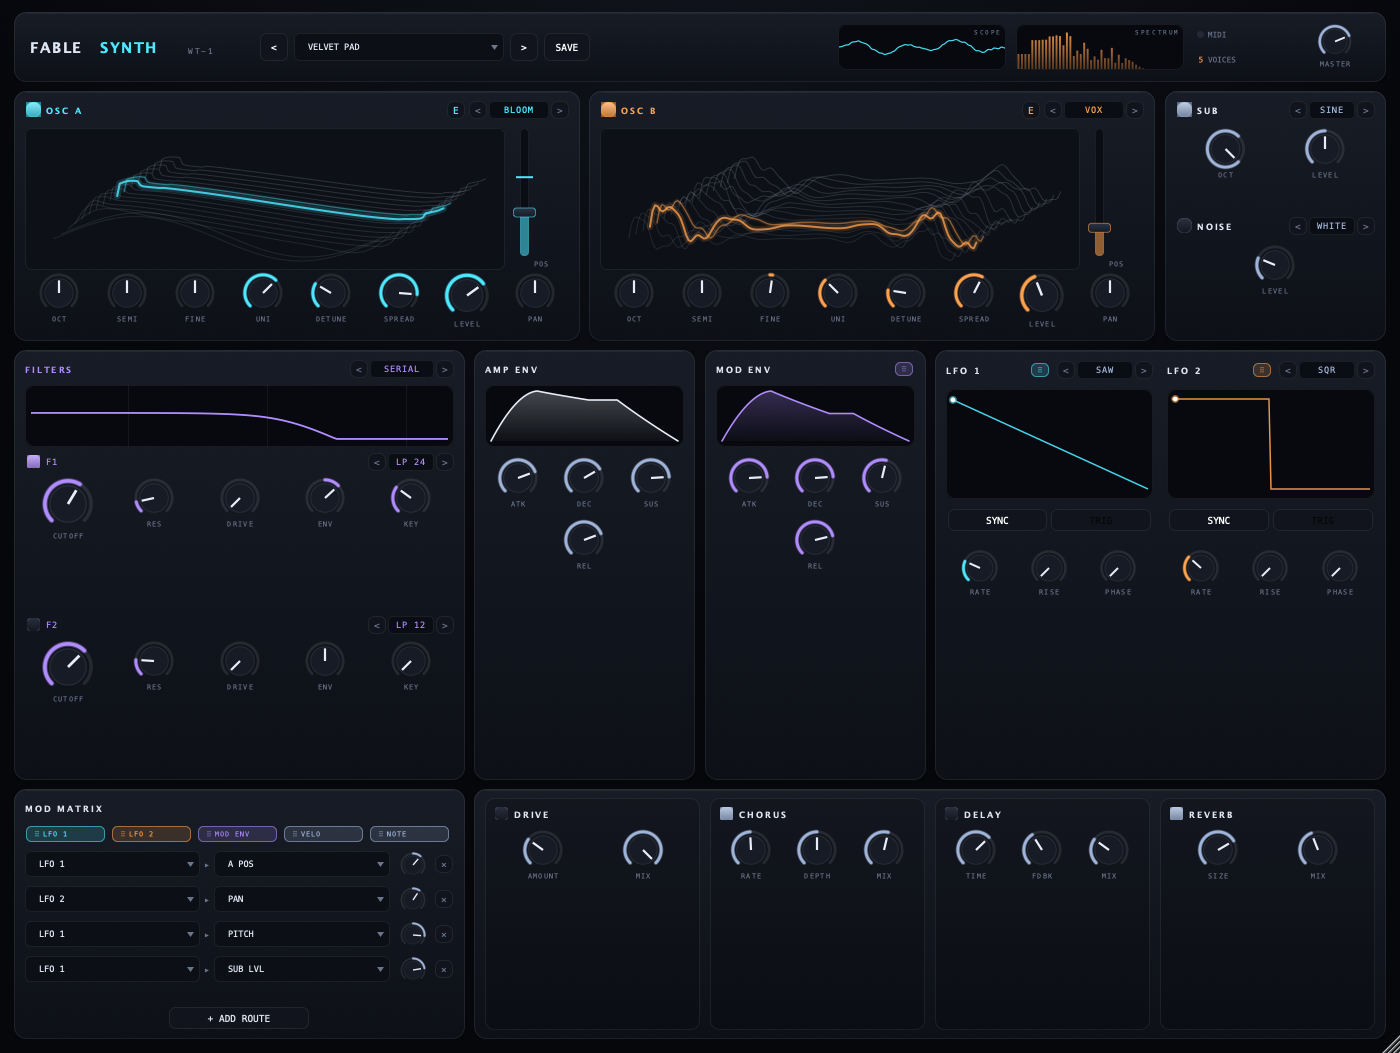Image resolution: width=1400 pixels, height=1053 pixels.
Task: Click the LFO 2 panel's orange drag handle icon
Action: coord(1262,370)
